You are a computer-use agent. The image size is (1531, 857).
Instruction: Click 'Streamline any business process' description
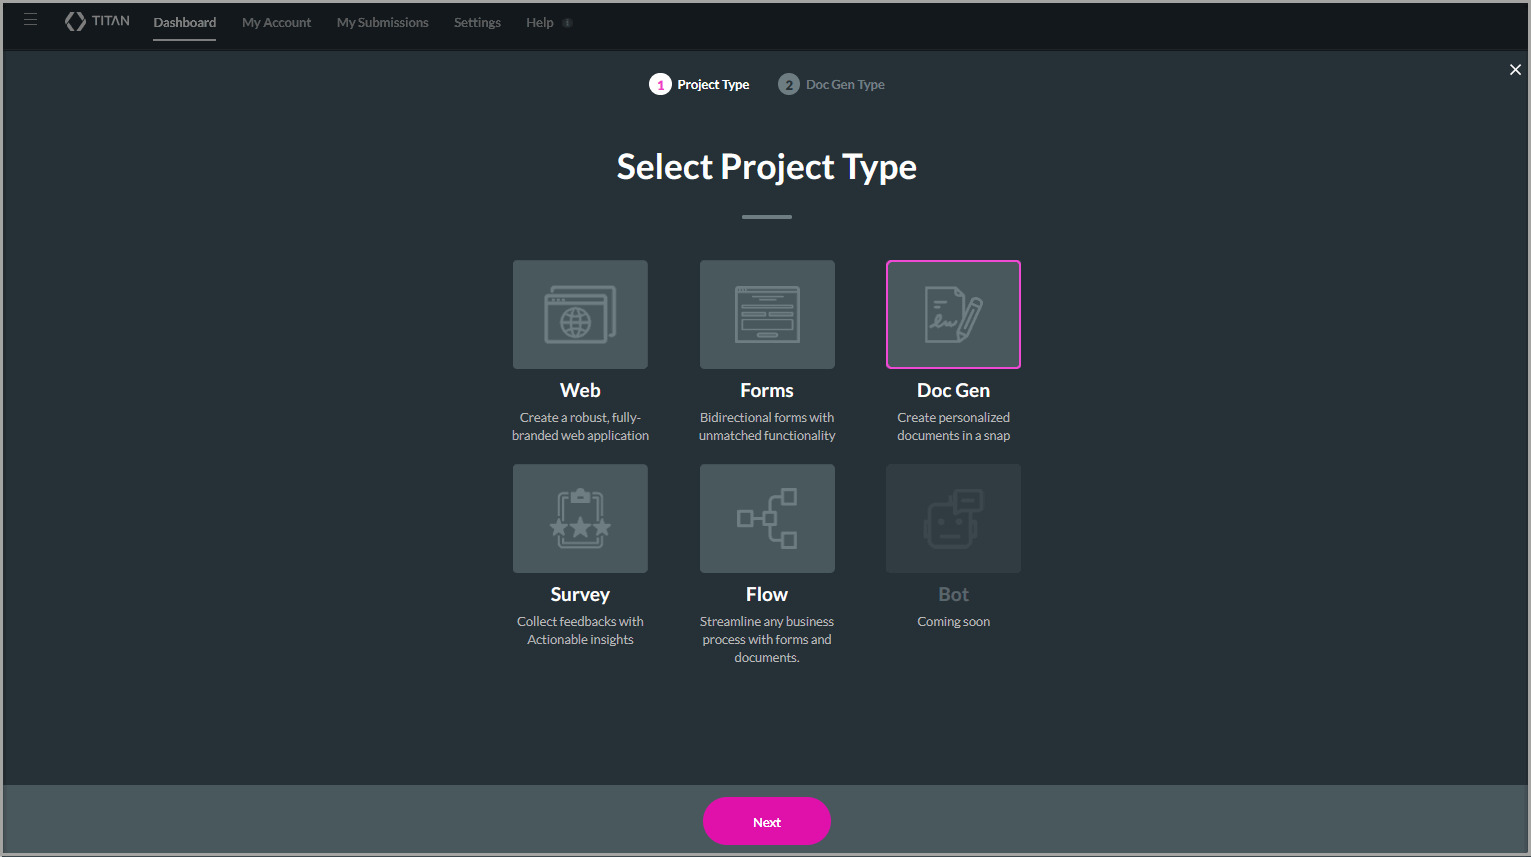(x=767, y=640)
